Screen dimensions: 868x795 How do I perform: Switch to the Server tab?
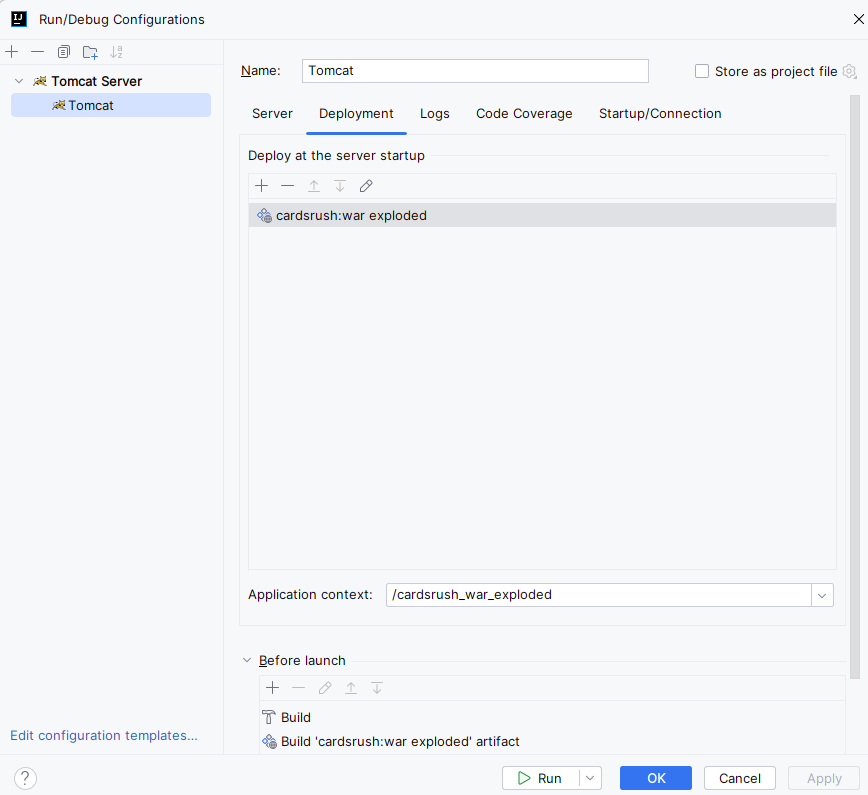coord(272,113)
